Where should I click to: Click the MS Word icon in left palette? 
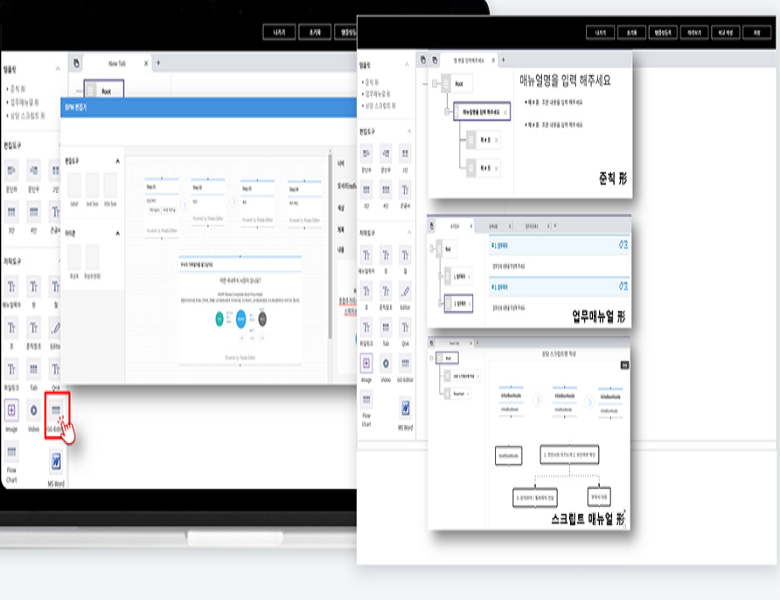coord(56,462)
